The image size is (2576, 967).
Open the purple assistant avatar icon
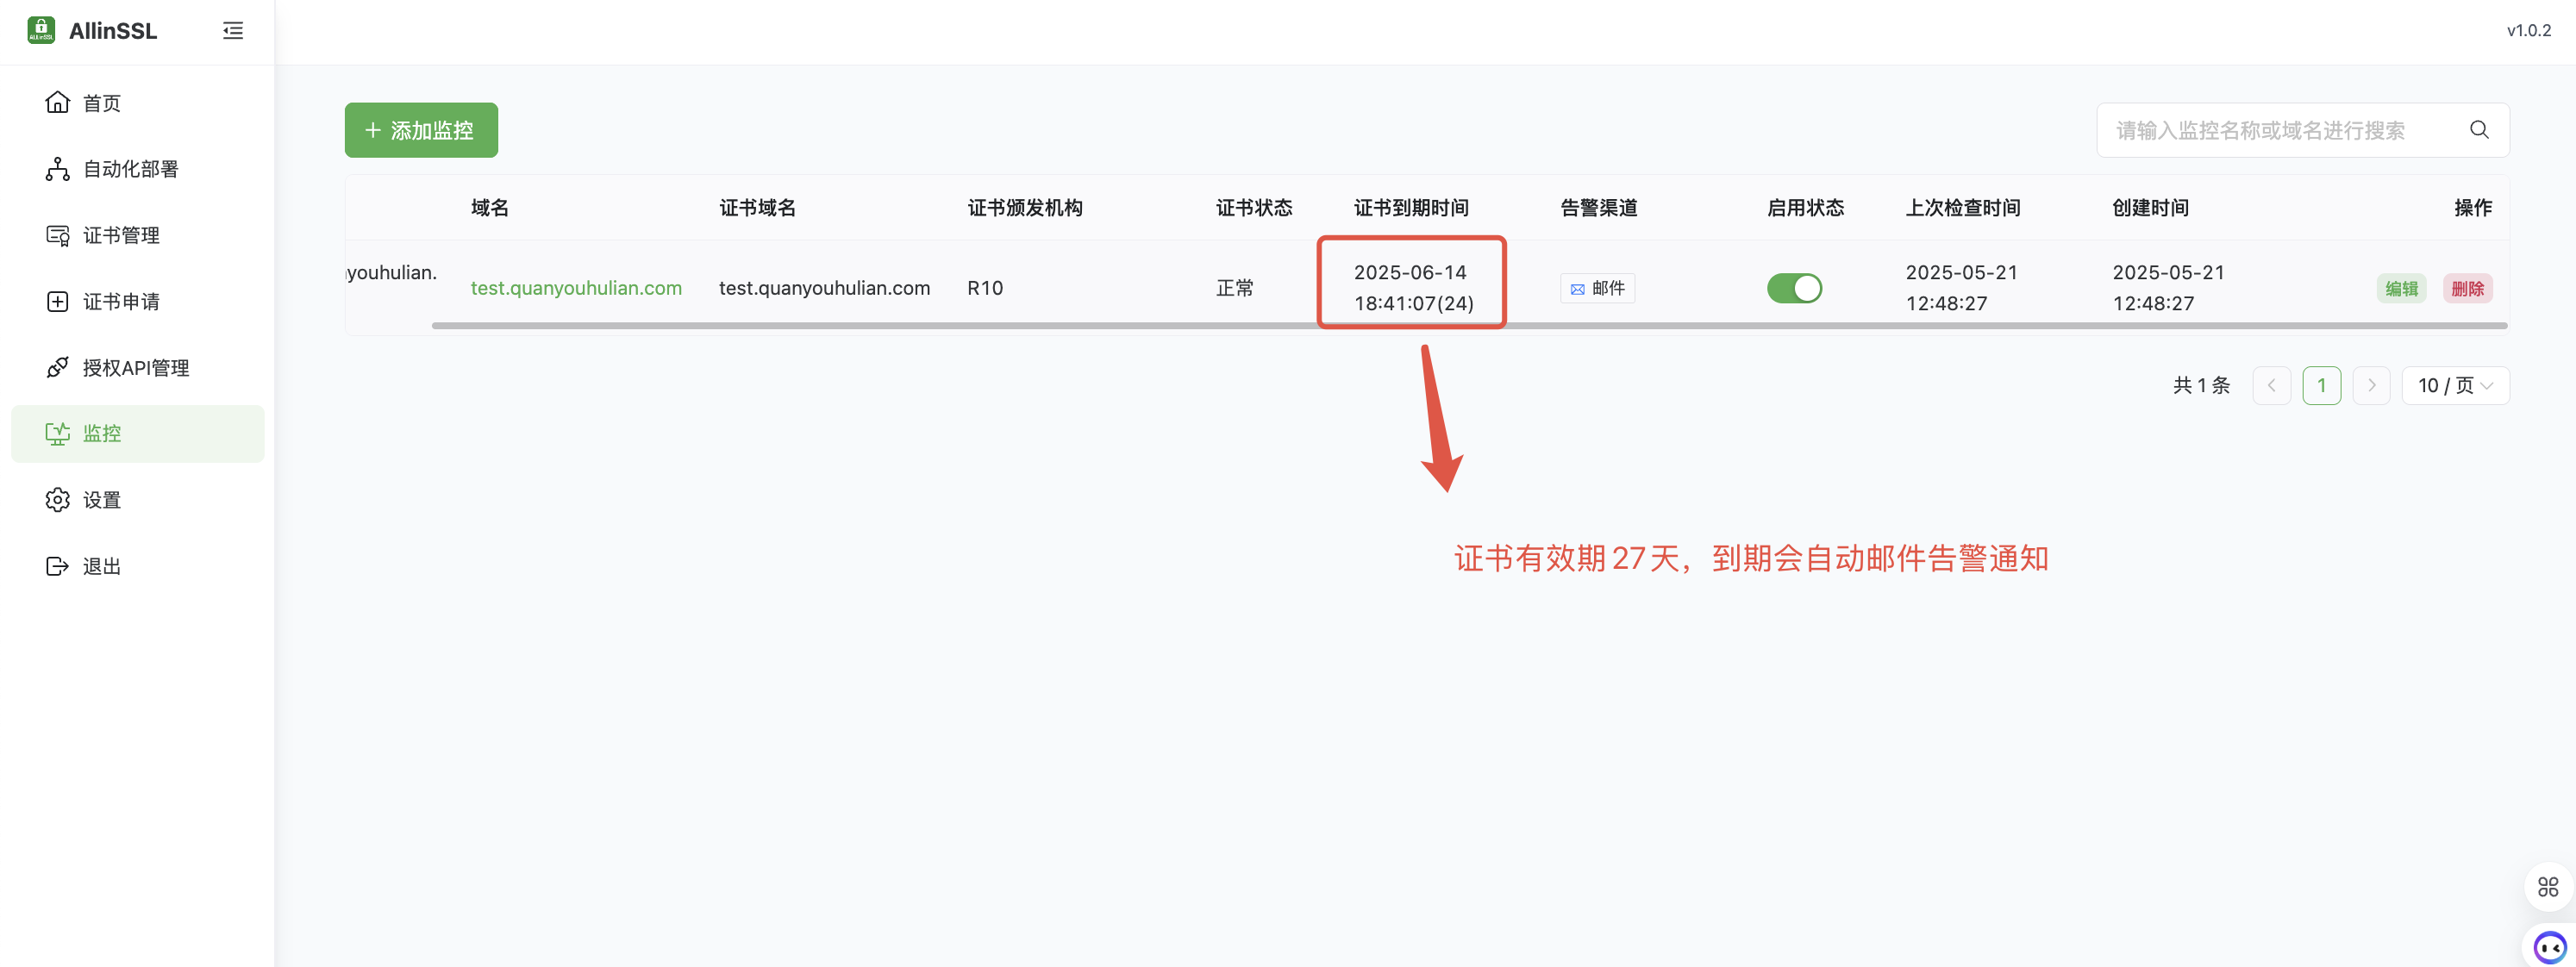[2548, 946]
